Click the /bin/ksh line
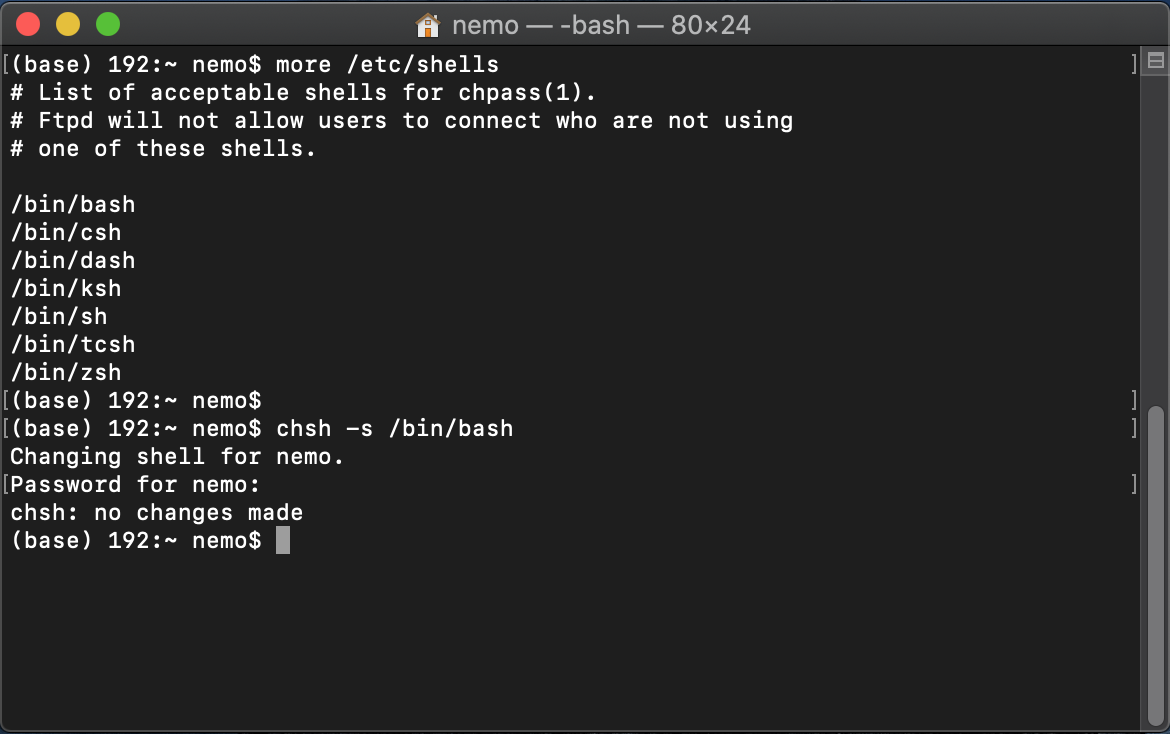This screenshot has height=734, width=1170. pos(65,289)
